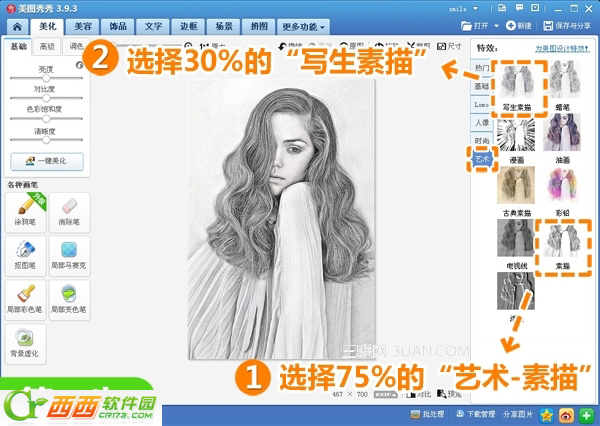Click the green plus share icon
The height and width of the screenshot is (426, 600).
coord(586,415)
